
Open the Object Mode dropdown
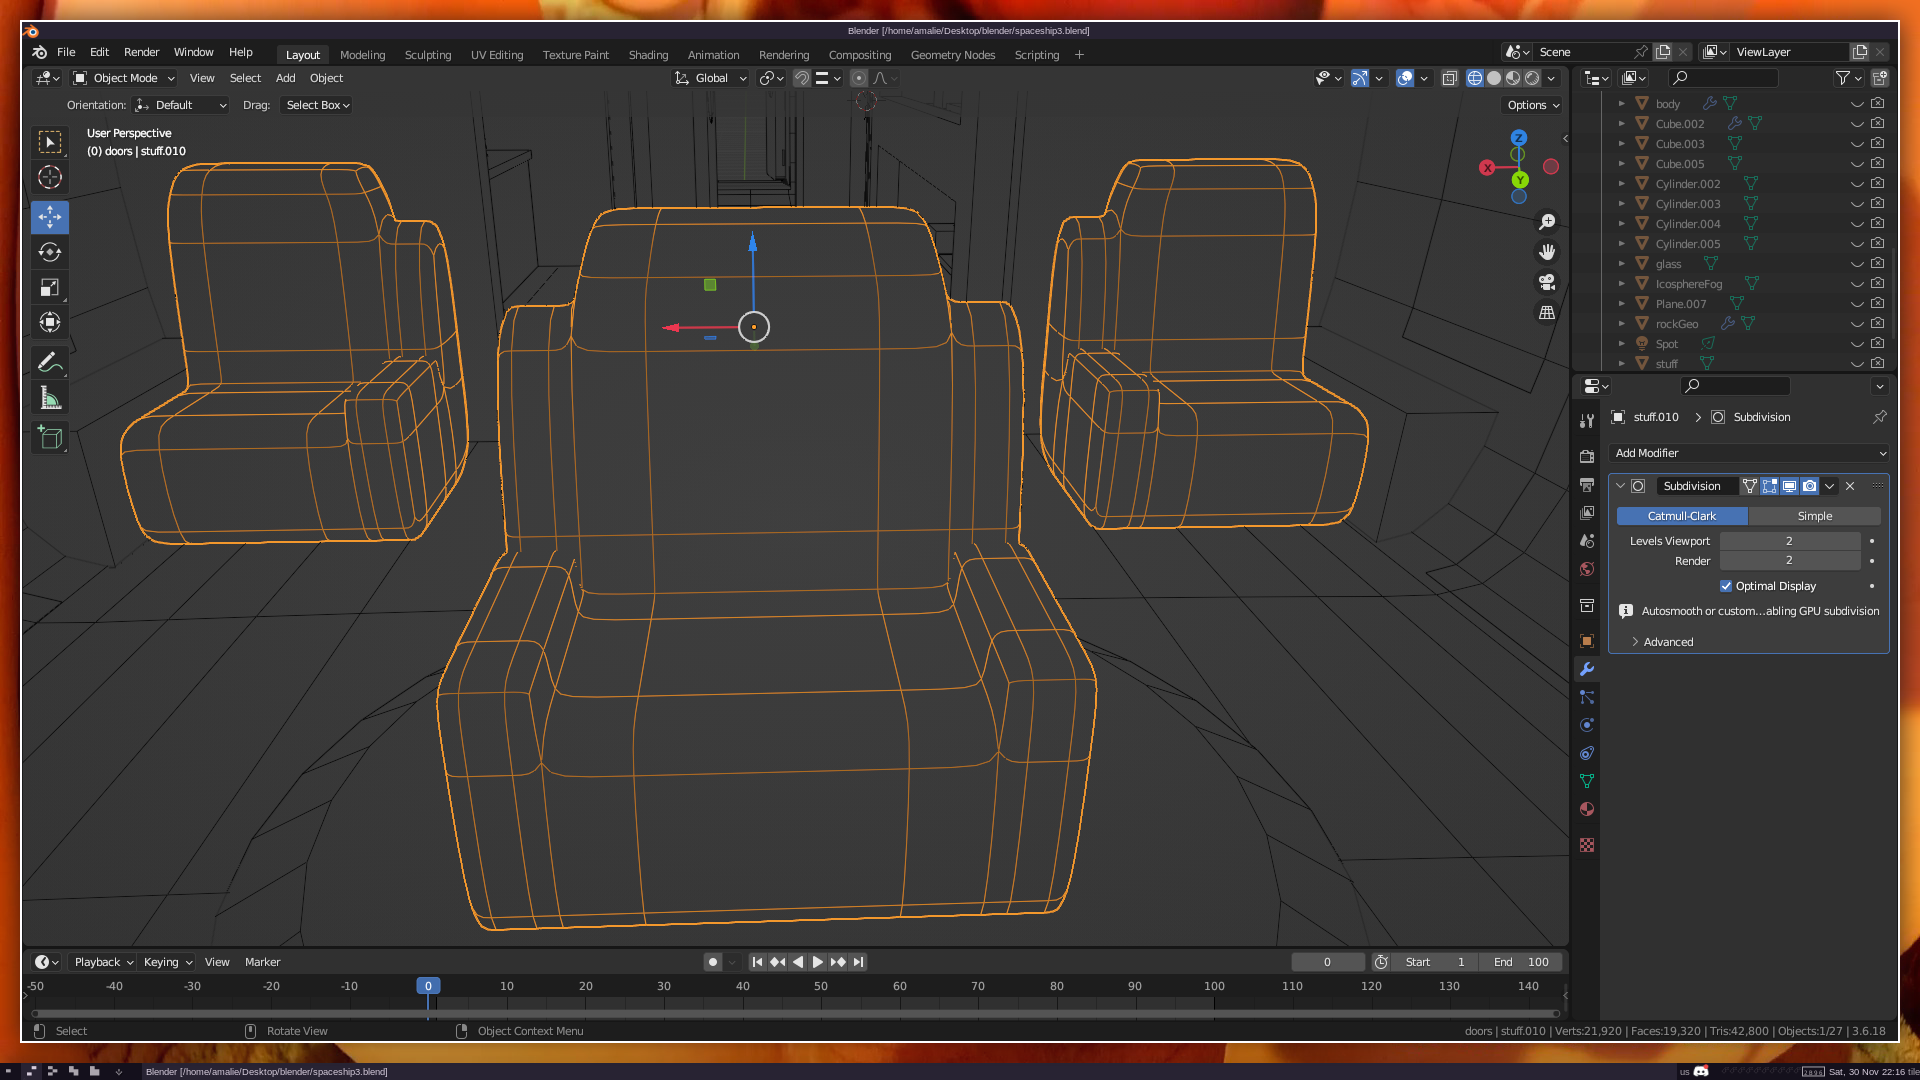point(124,78)
